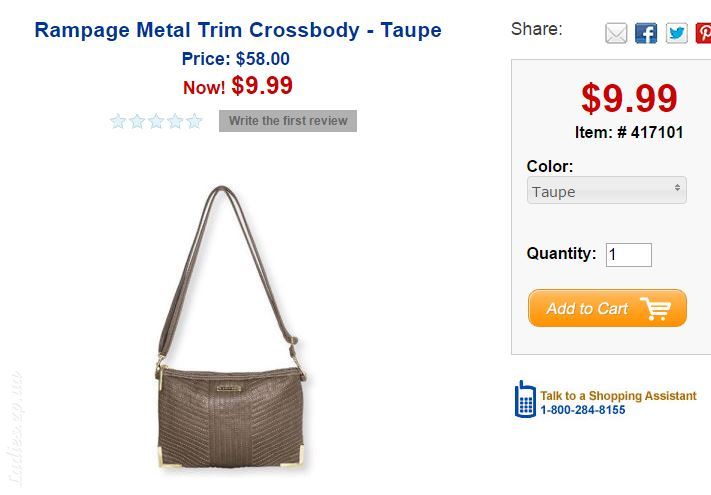The image size is (711, 495).
Task: Set a four-star rating
Action: (x=175, y=121)
